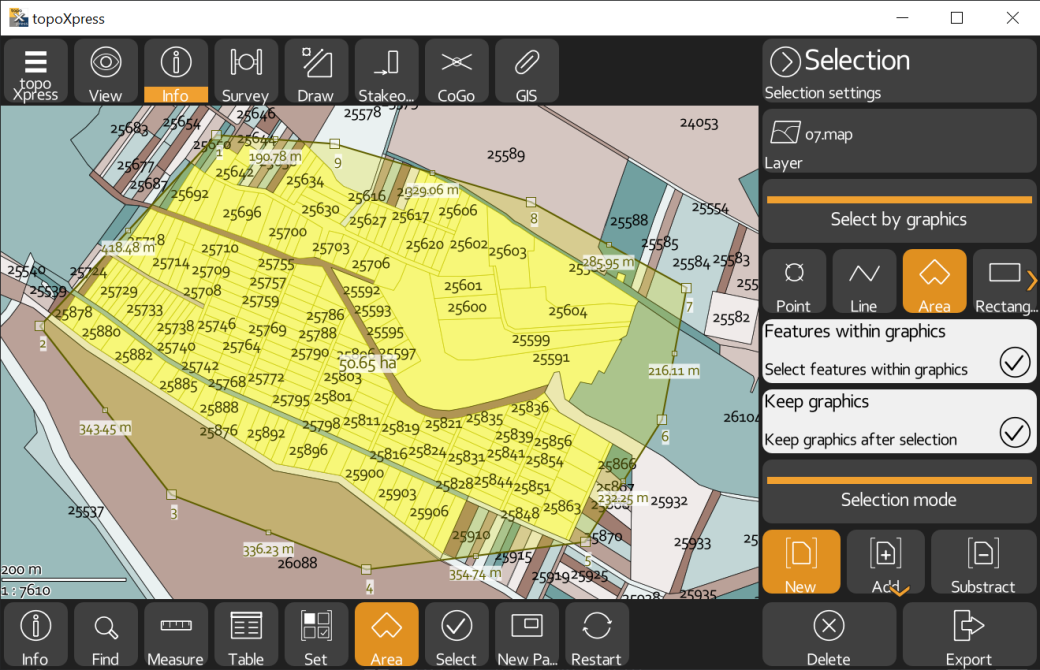Open the Find magnifier tool
Screen dimensions: 1040x670
(x=105, y=634)
